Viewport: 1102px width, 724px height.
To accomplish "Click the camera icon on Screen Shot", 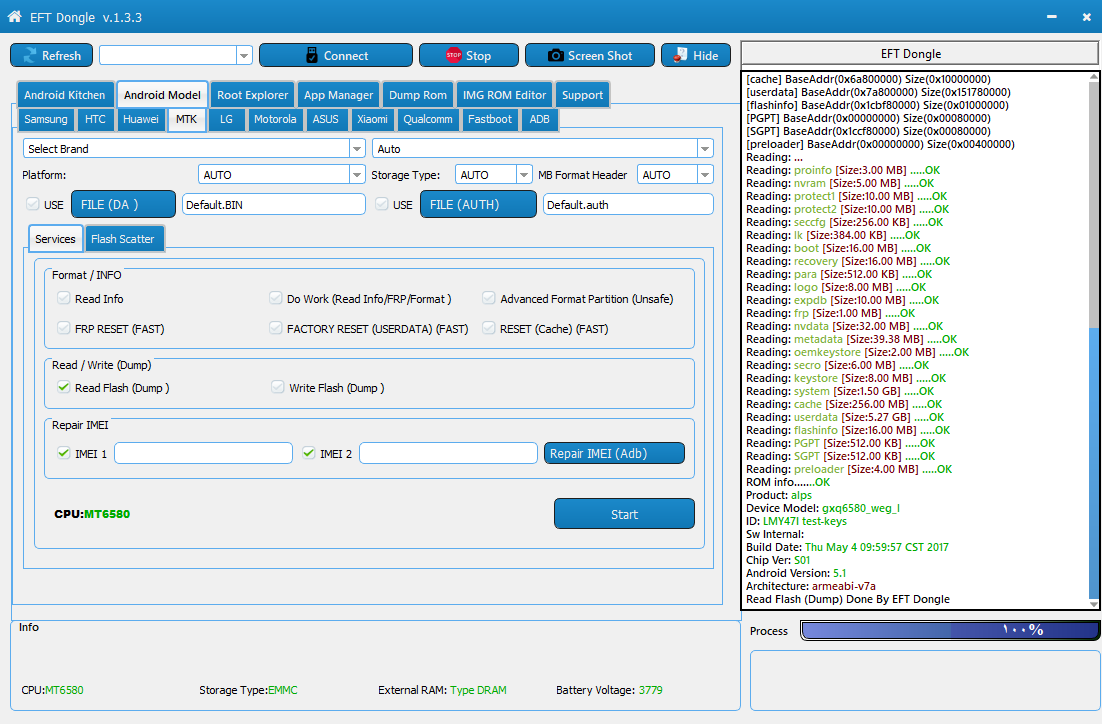I will click(x=555, y=56).
